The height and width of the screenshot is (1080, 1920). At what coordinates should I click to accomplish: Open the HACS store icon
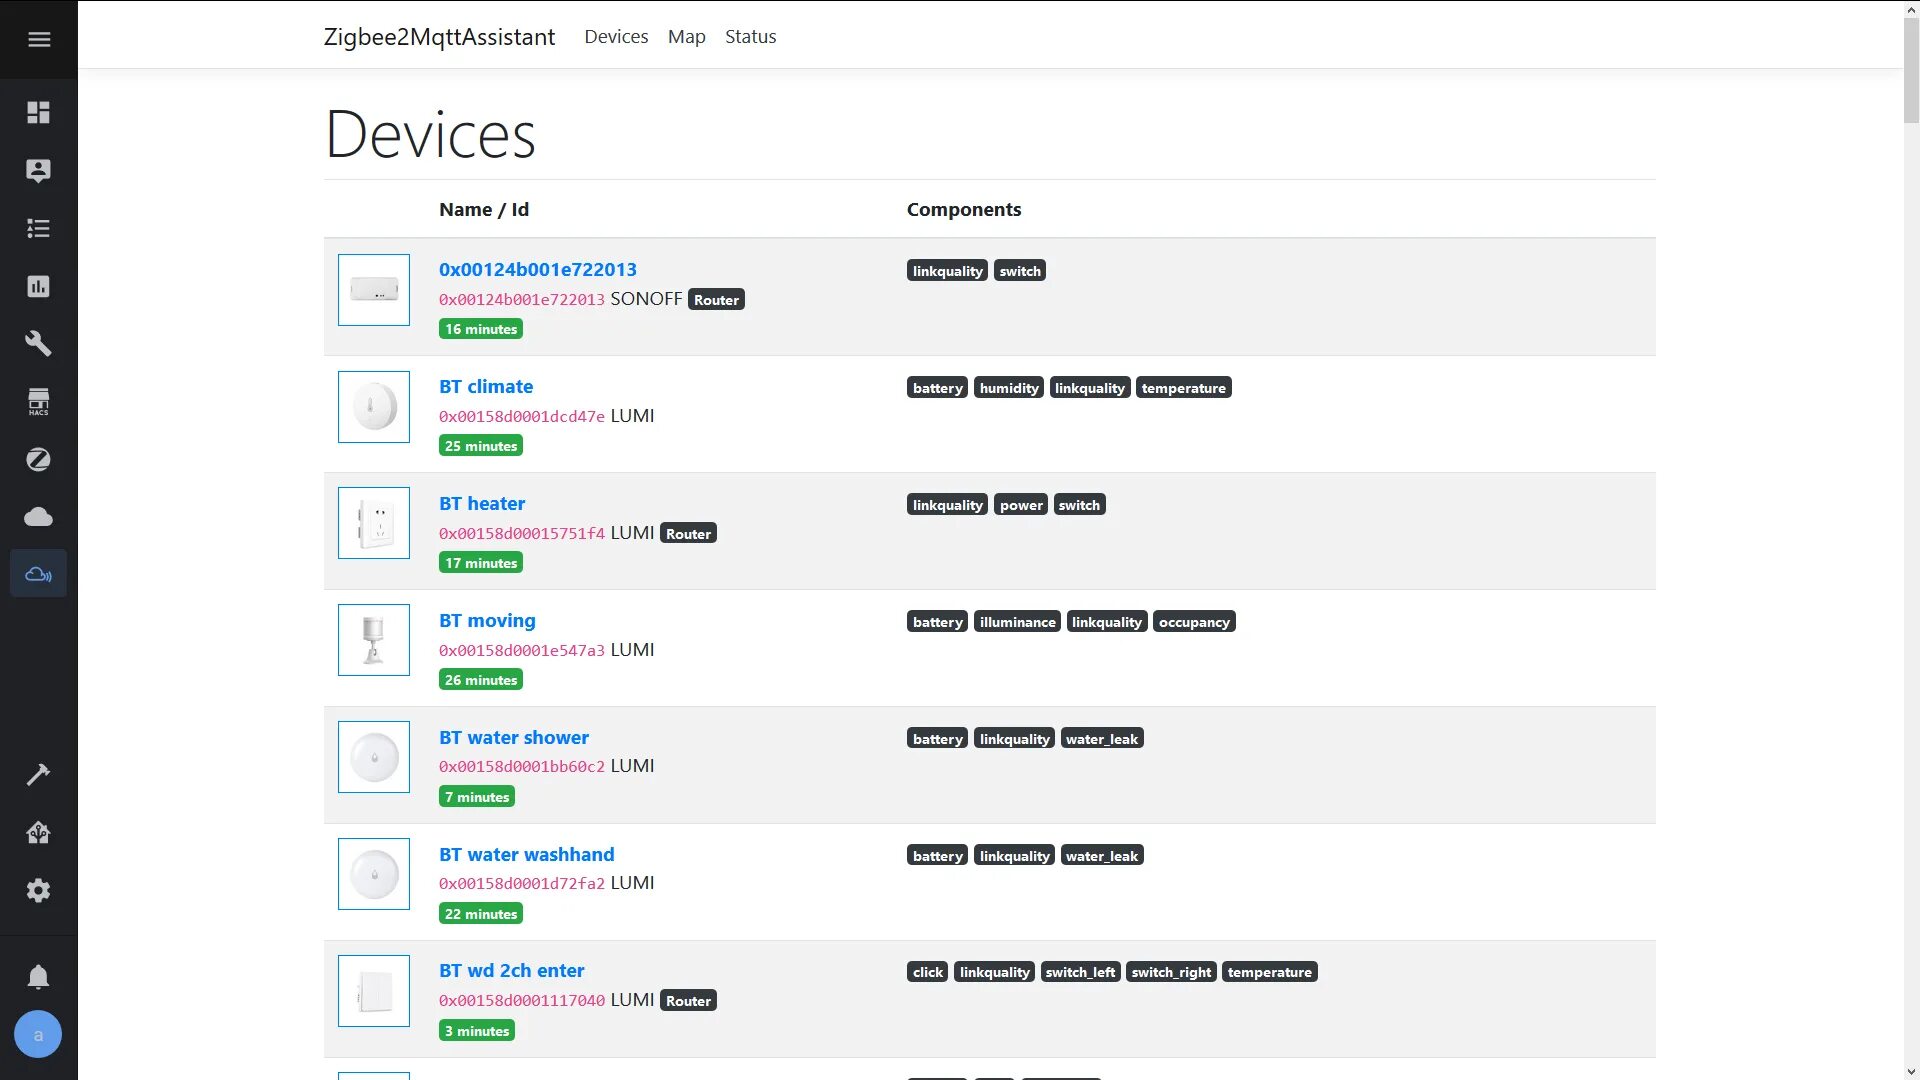39,402
